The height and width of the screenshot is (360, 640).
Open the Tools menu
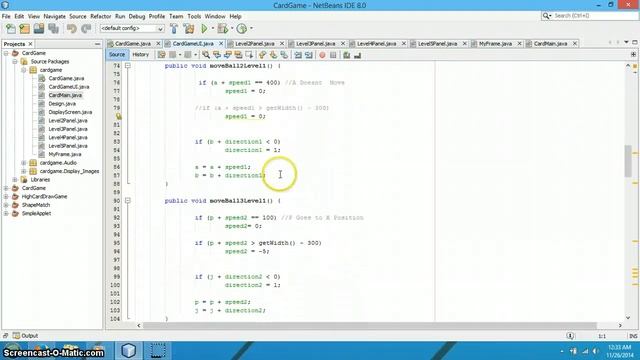coord(194,16)
